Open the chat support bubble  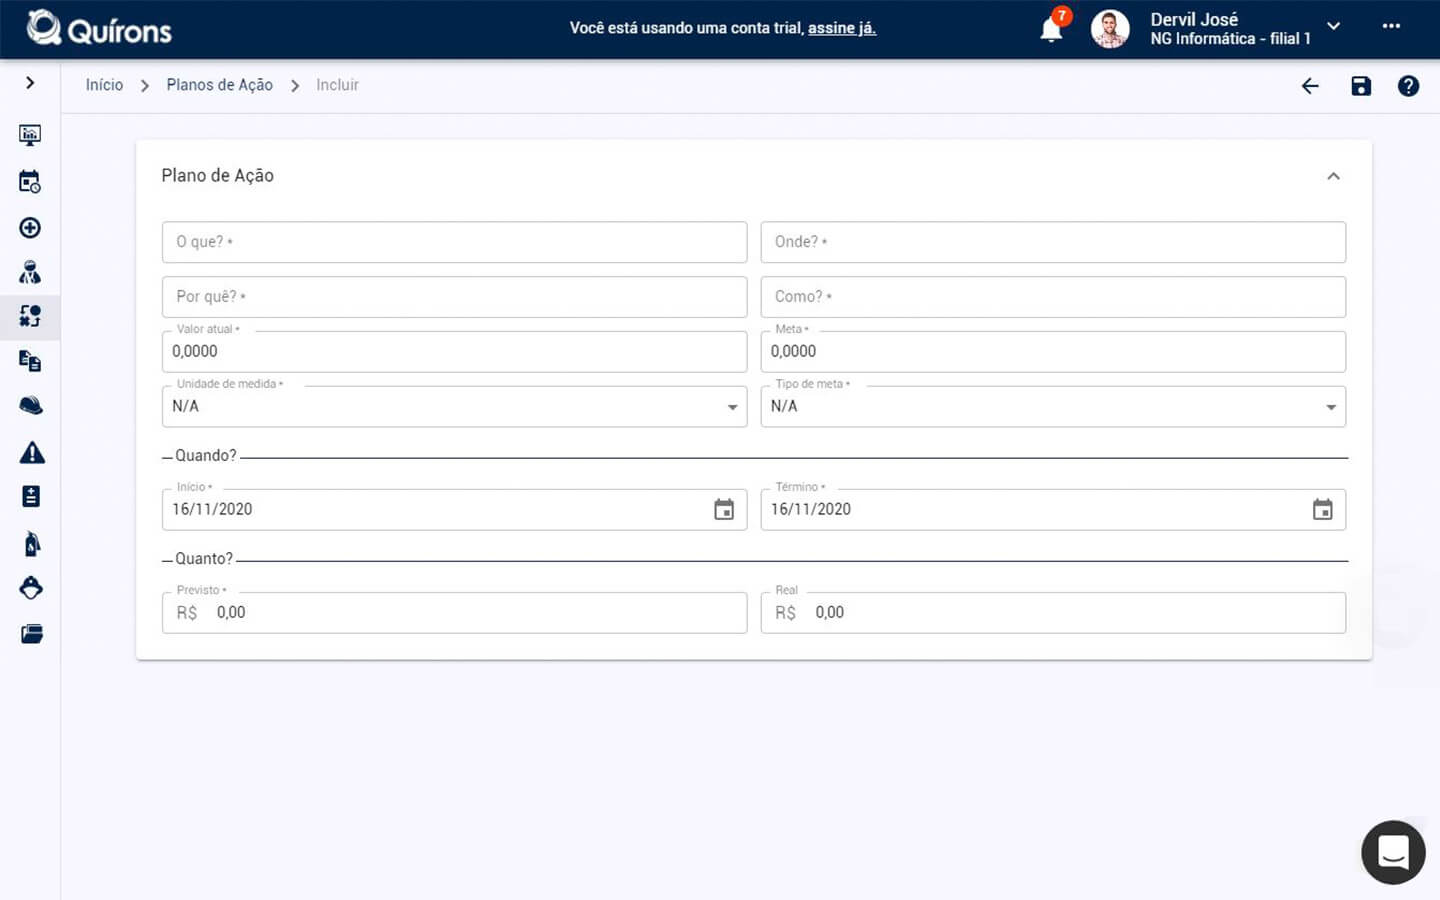[x=1392, y=852]
